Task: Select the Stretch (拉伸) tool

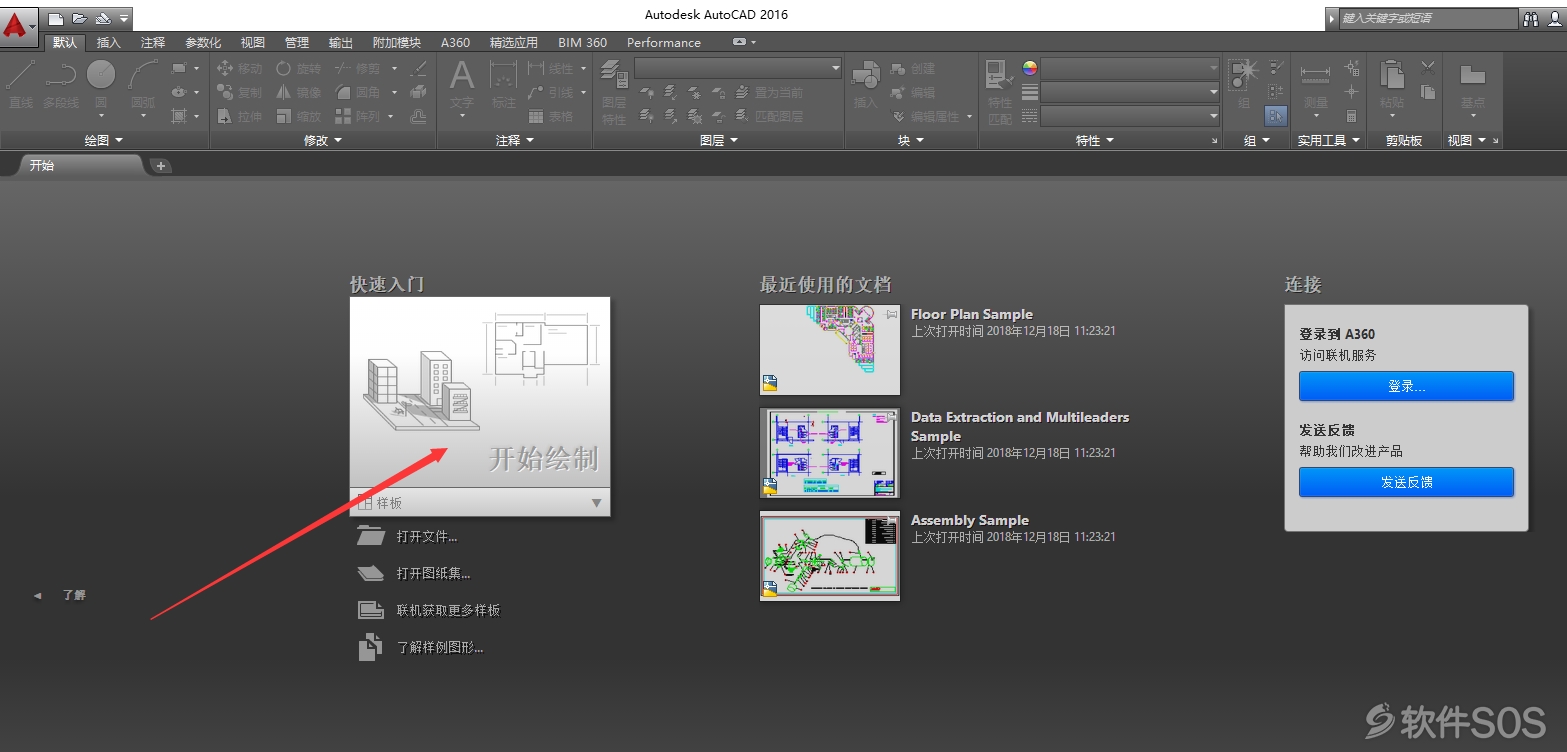Action: point(239,116)
